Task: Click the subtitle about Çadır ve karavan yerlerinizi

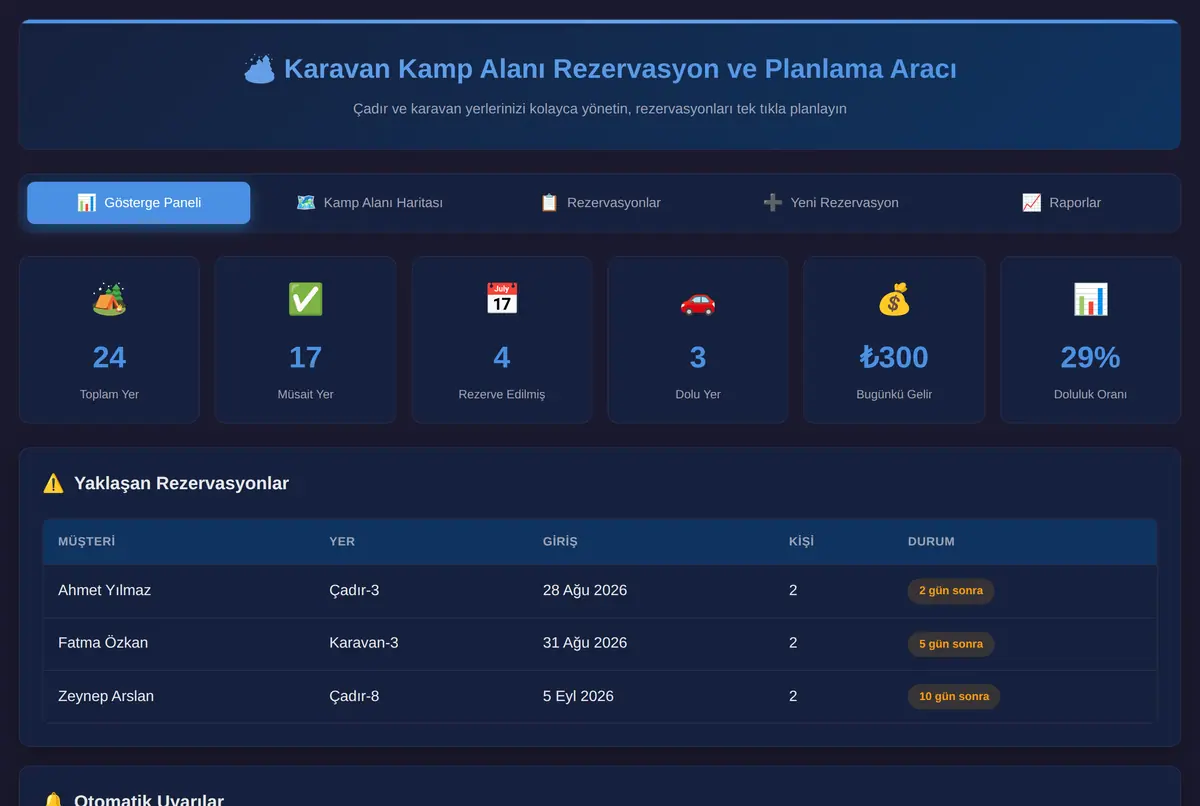Action: (x=600, y=108)
